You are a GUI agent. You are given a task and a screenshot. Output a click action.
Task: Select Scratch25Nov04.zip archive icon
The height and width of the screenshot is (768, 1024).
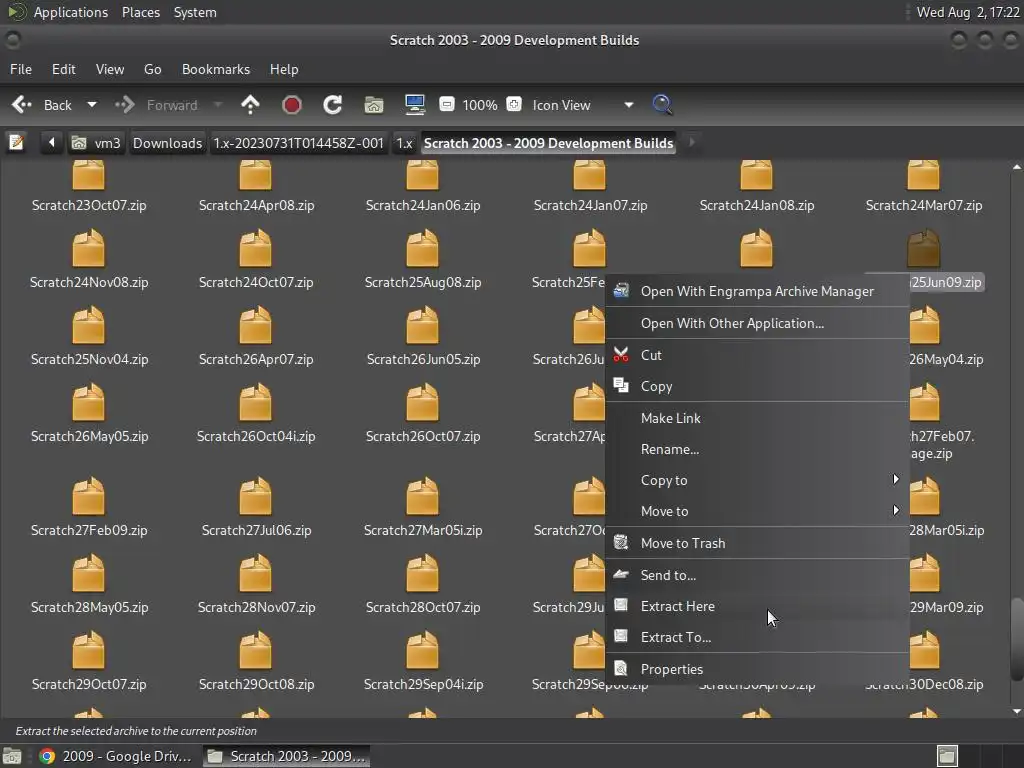[88, 325]
